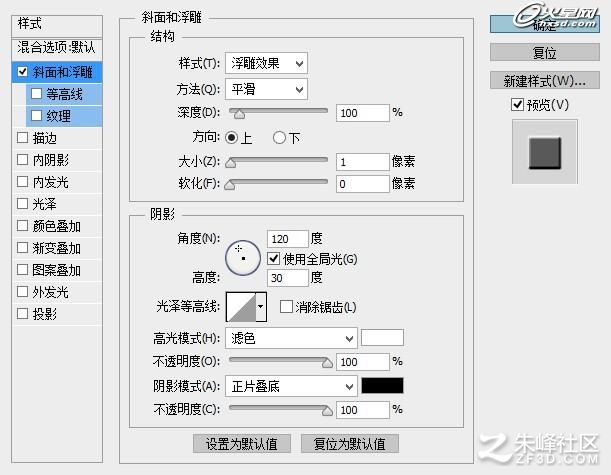Click the 复位 button
The height and width of the screenshot is (475, 611).
[544, 52]
